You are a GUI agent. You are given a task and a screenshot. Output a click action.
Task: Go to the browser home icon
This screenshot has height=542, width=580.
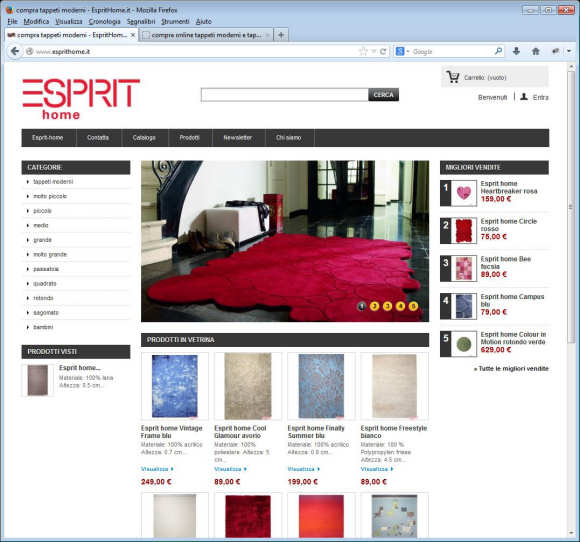pyautogui.click(x=535, y=51)
